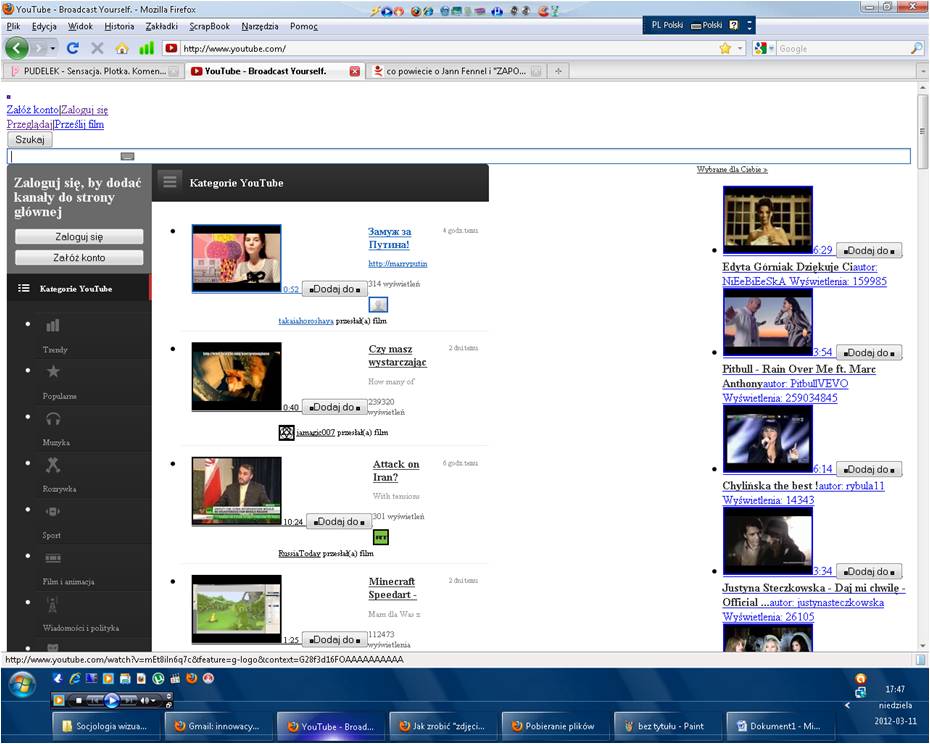Viewport: 930px width, 744px height.
Task: Click the Popularne star icon
Action: [53, 371]
